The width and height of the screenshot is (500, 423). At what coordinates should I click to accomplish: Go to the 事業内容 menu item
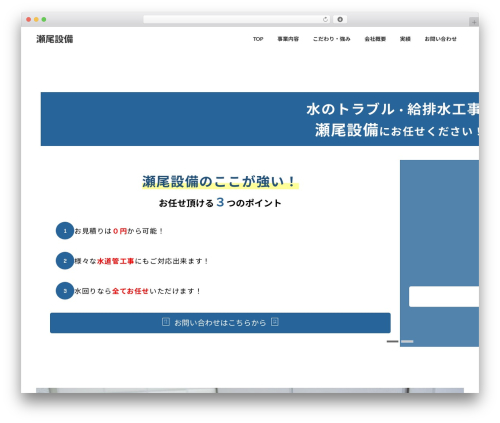click(288, 39)
